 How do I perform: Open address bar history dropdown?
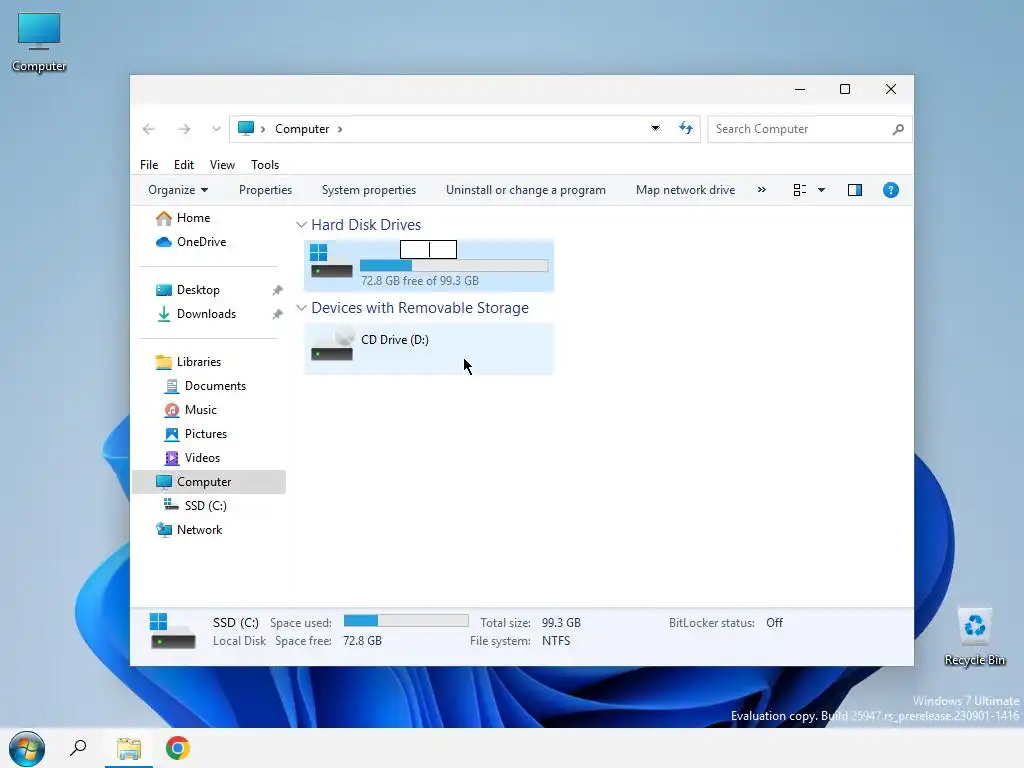point(655,128)
